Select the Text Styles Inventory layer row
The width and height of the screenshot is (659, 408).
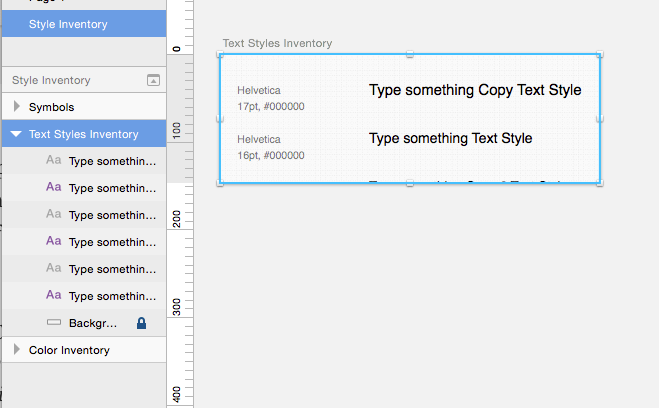(x=84, y=134)
